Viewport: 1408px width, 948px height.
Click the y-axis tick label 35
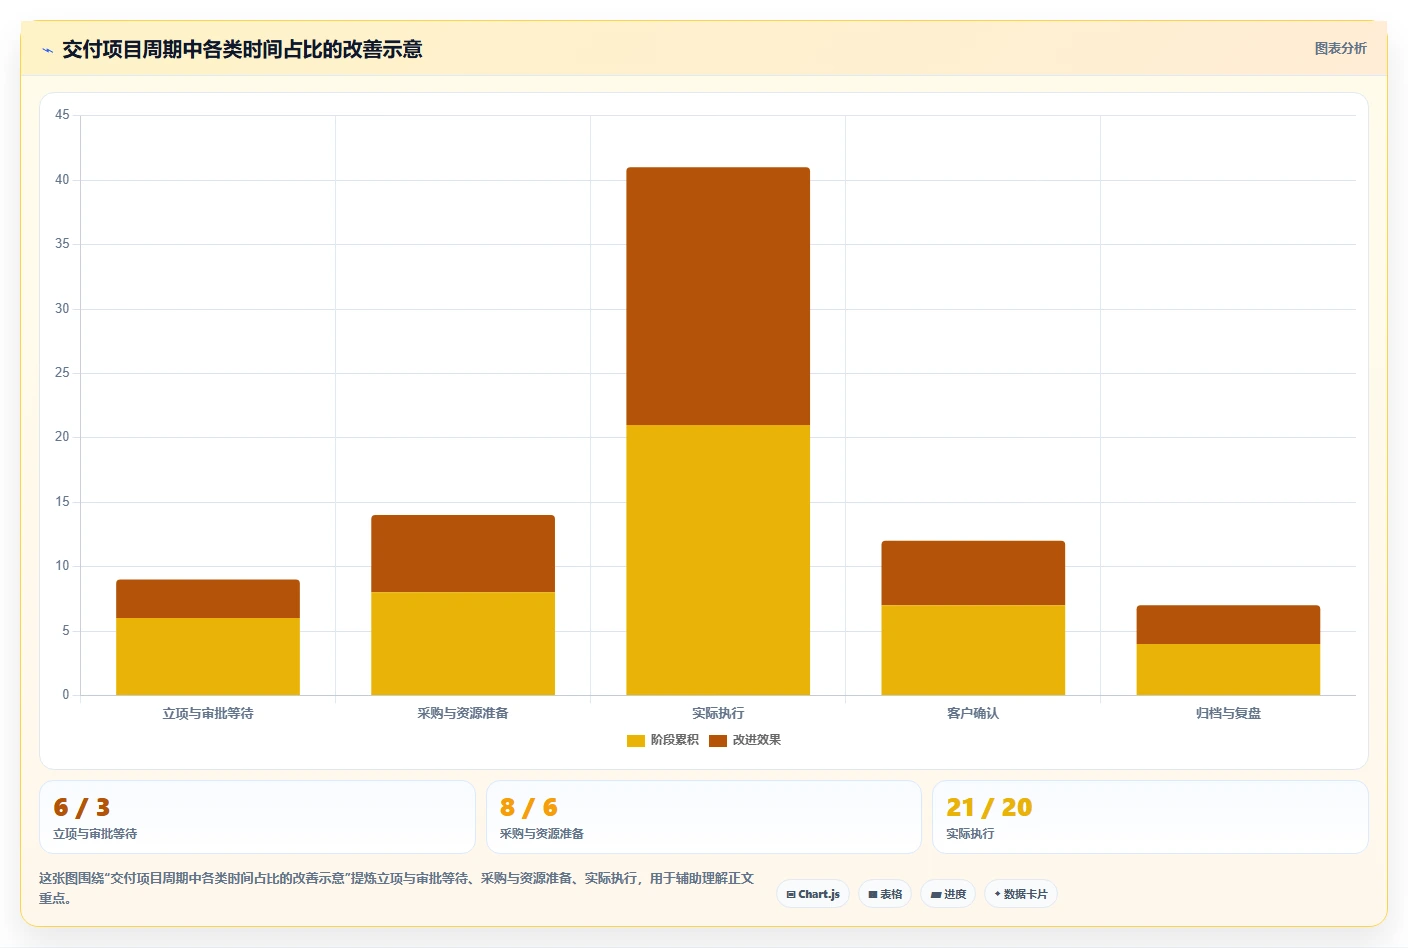pyautogui.click(x=62, y=244)
